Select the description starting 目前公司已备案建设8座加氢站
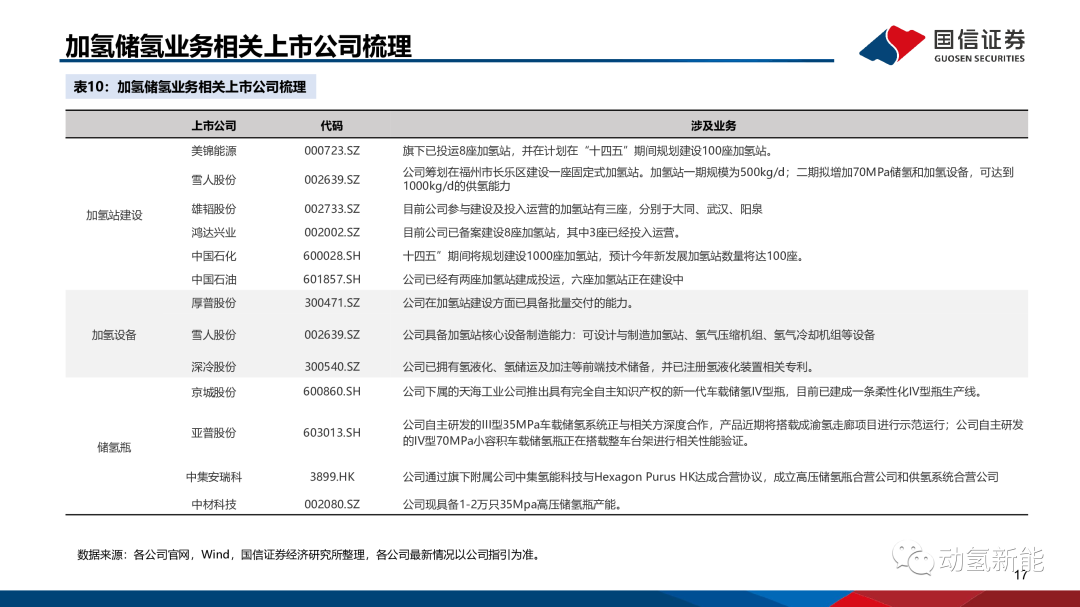Screen dimensions: 1080x607 pyautogui.click(x=544, y=233)
